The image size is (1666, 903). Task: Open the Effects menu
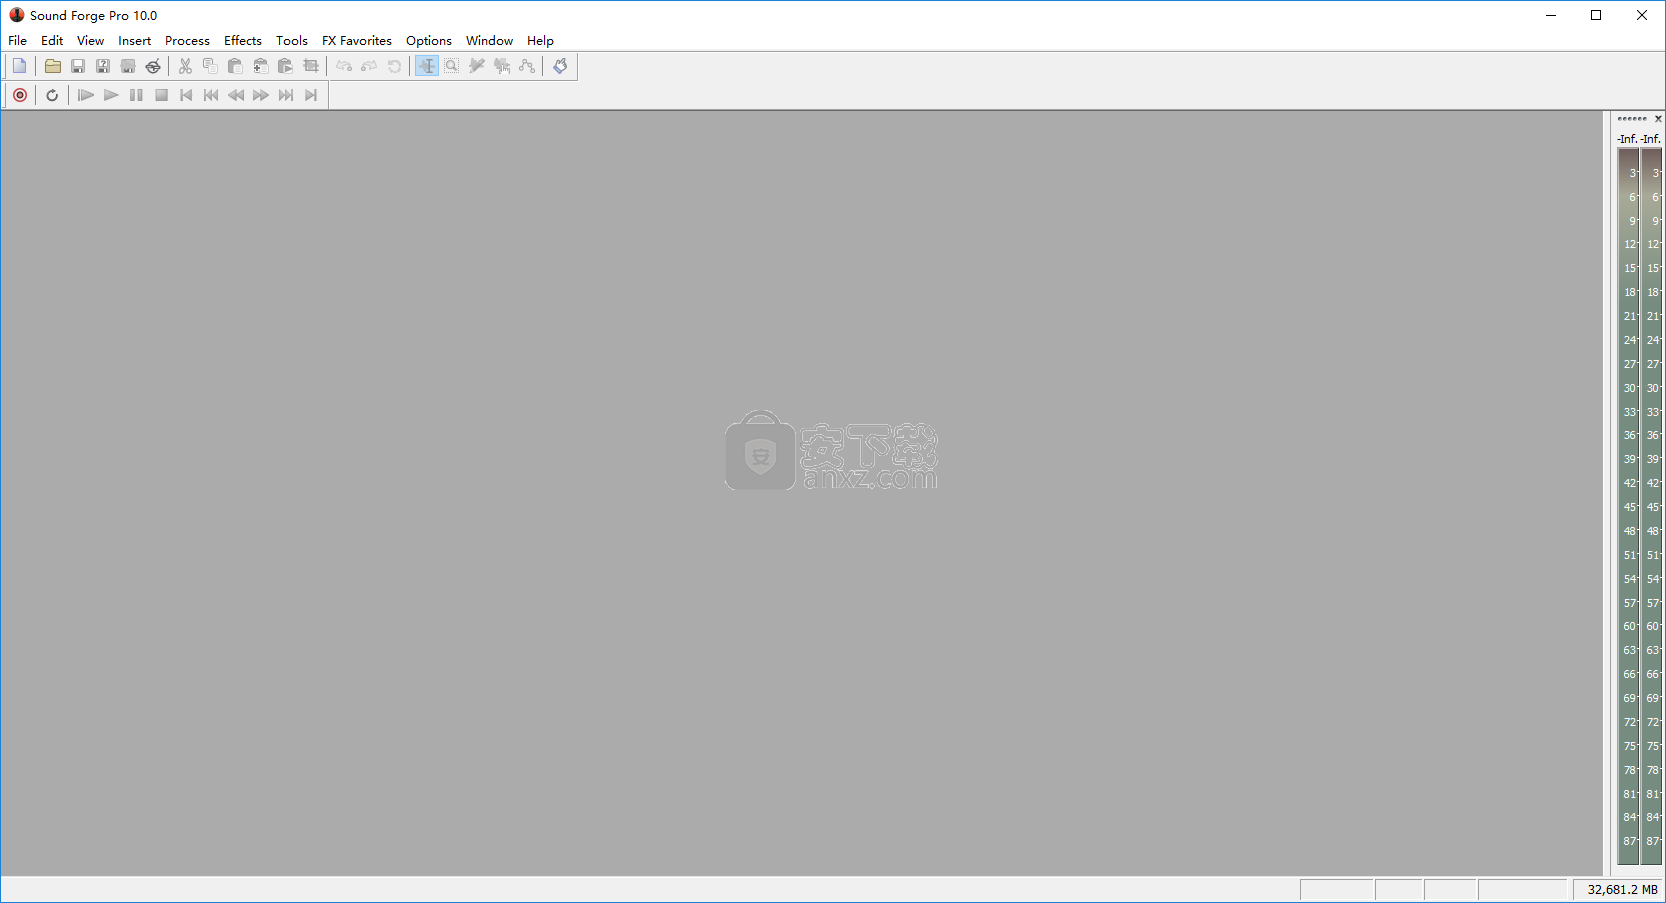(x=243, y=41)
